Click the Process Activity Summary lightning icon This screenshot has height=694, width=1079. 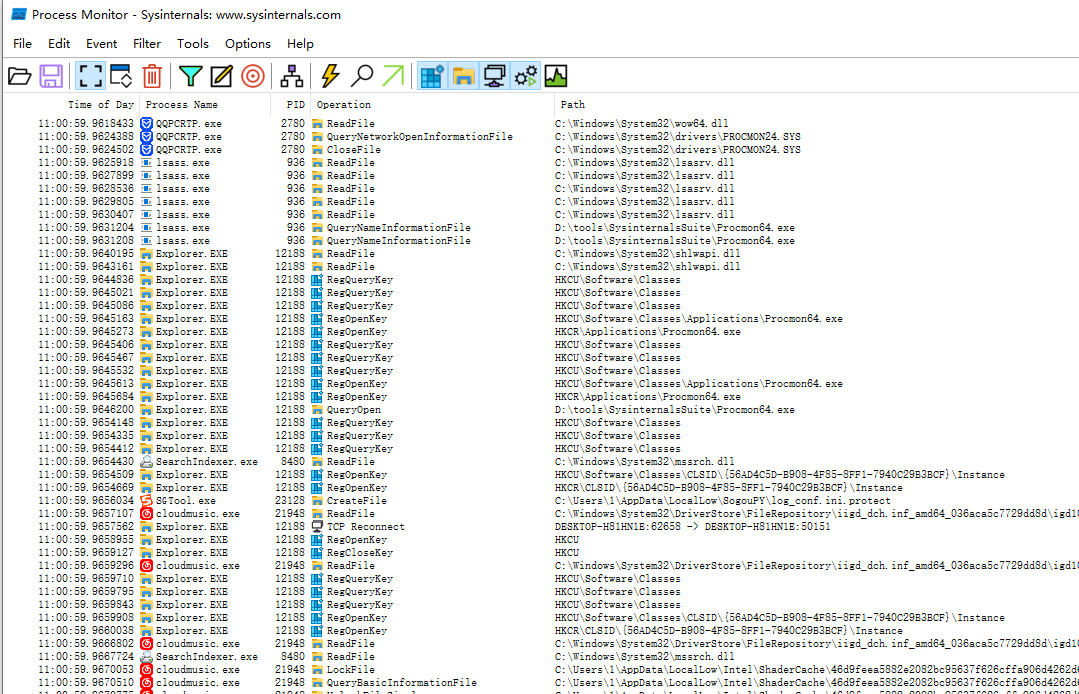[x=330, y=76]
